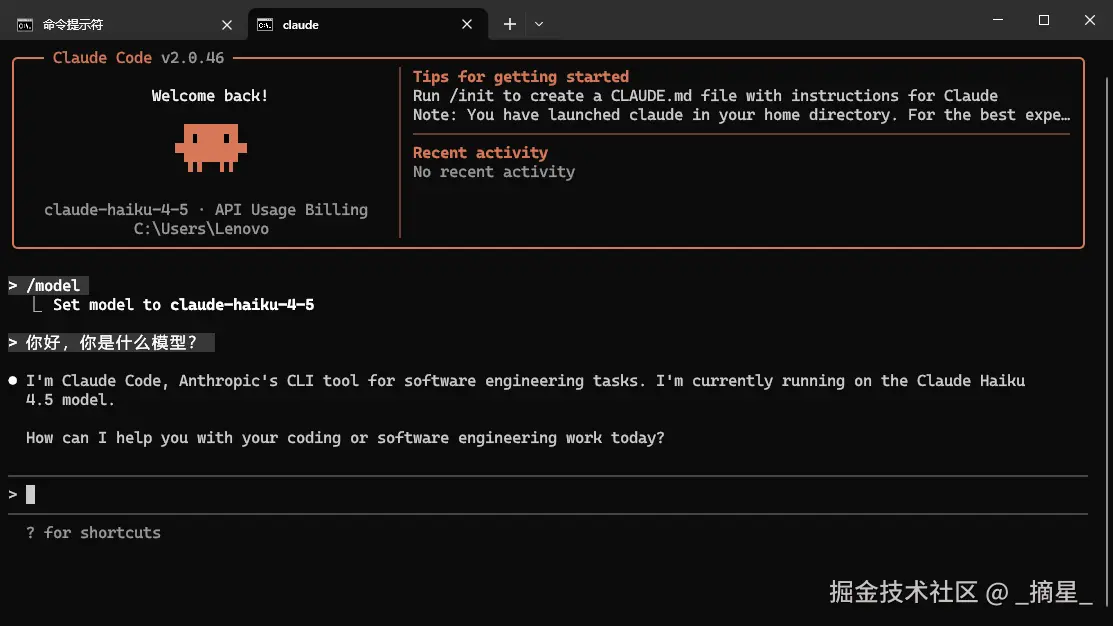Screen dimensions: 1113x626
Task: Click the terminal icon on the 命令提示符 tab
Action: pos(25,24)
